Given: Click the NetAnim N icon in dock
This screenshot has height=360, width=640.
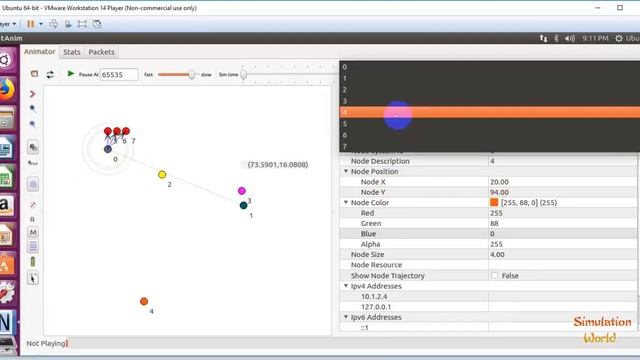Looking at the screenshot, I should (x=7, y=322).
